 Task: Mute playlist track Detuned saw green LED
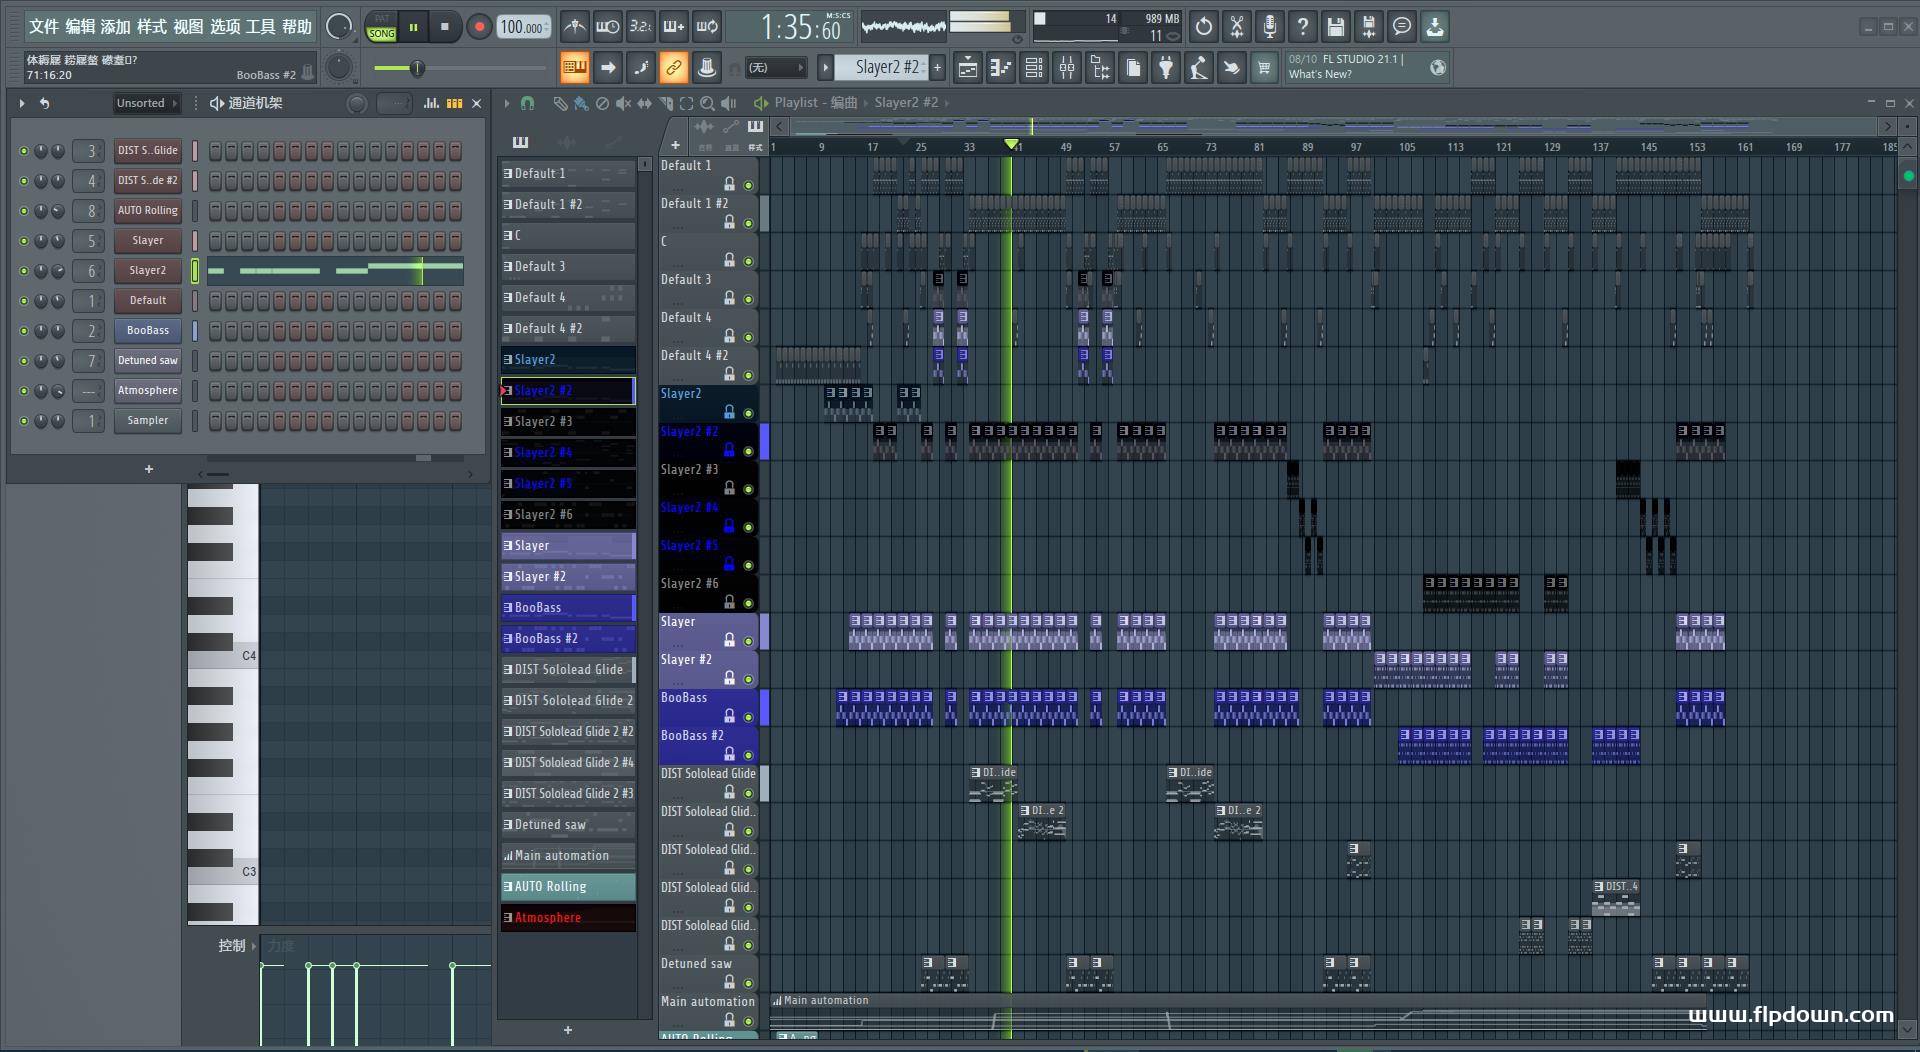click(x=748, y=983)
